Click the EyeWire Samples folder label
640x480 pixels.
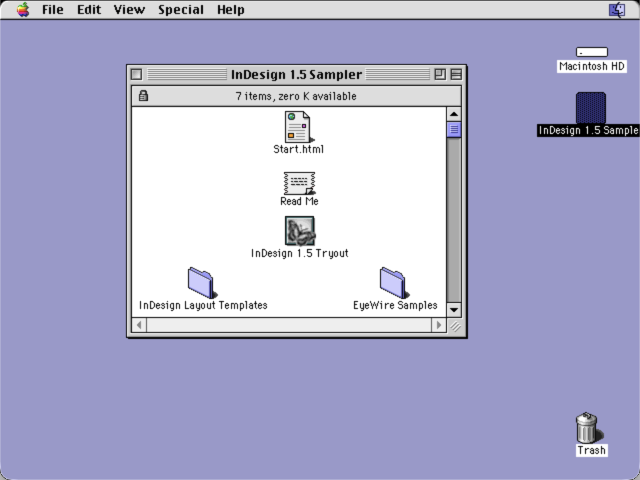pos(395,305)
